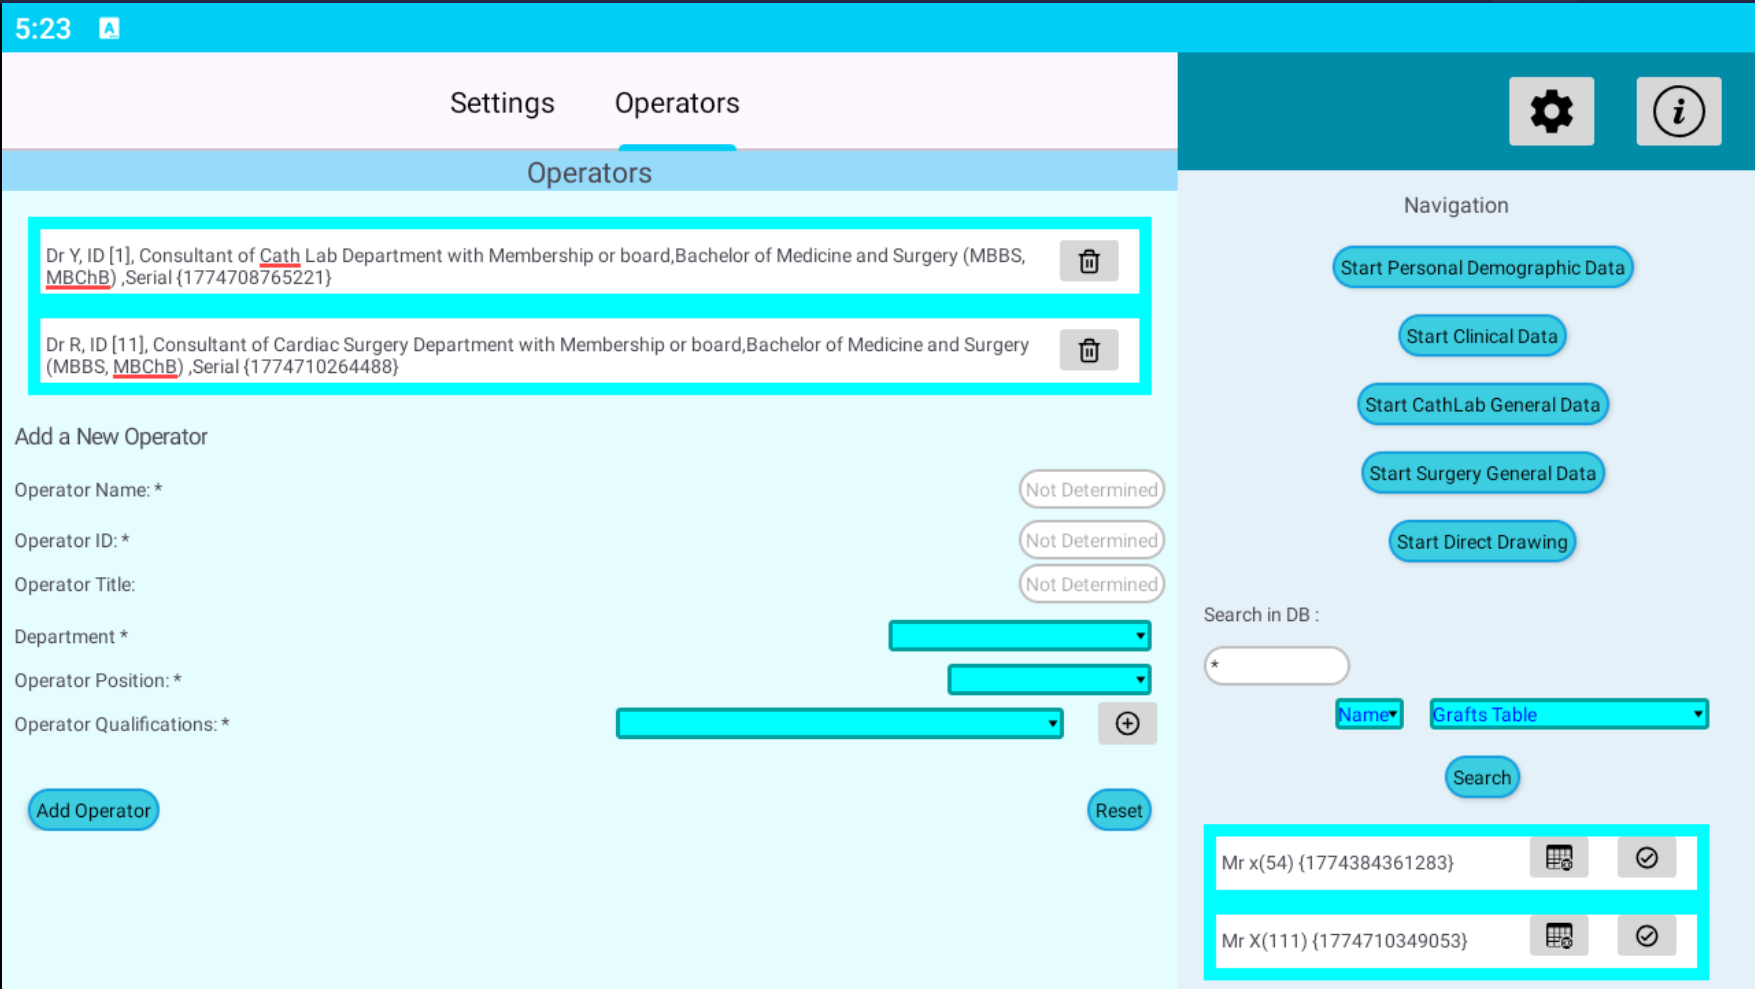Focus the Search in DB text box
Viewport: 1755px width, 989px height.
click(1276, 666)
